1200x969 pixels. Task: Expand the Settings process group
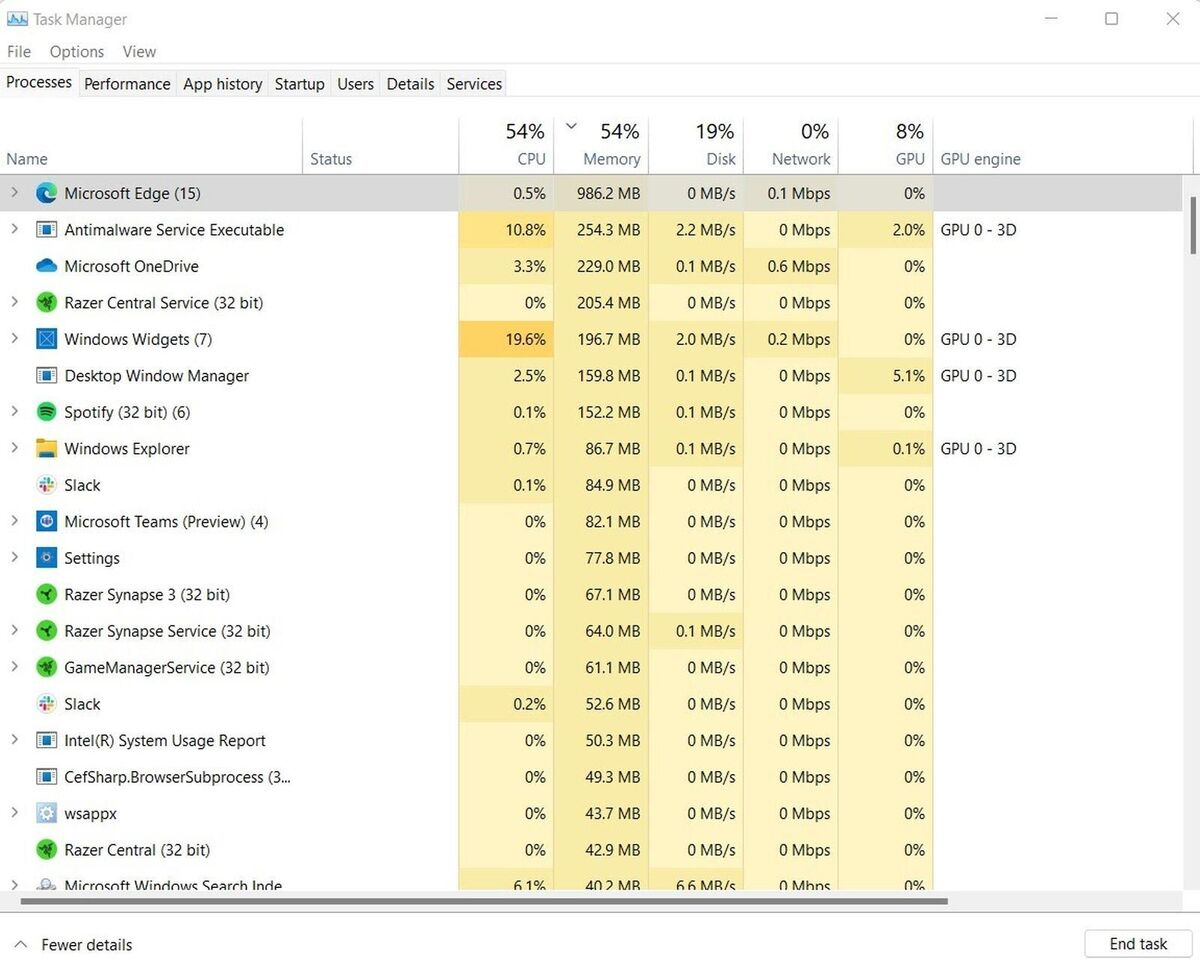14,558
